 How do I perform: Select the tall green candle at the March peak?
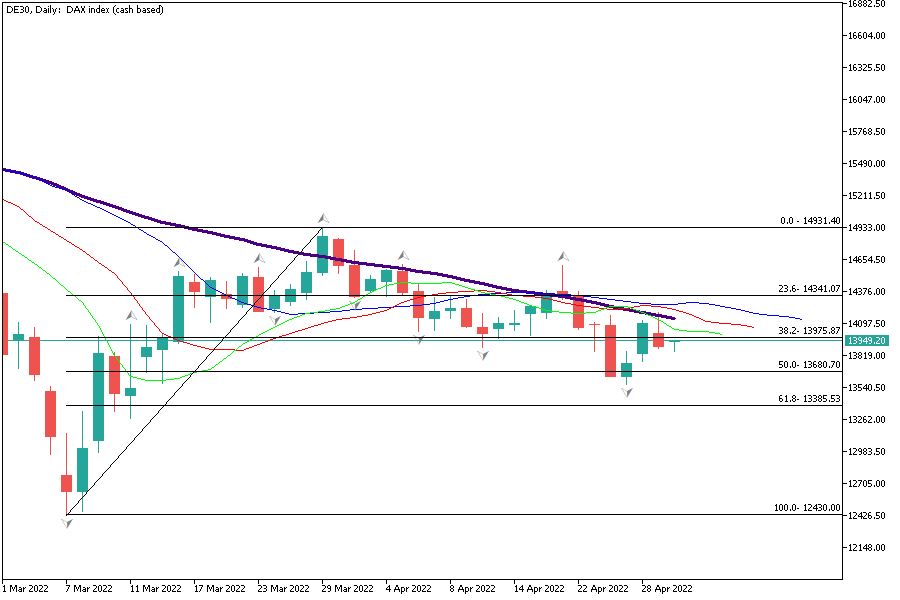click(x=323, y=255)
